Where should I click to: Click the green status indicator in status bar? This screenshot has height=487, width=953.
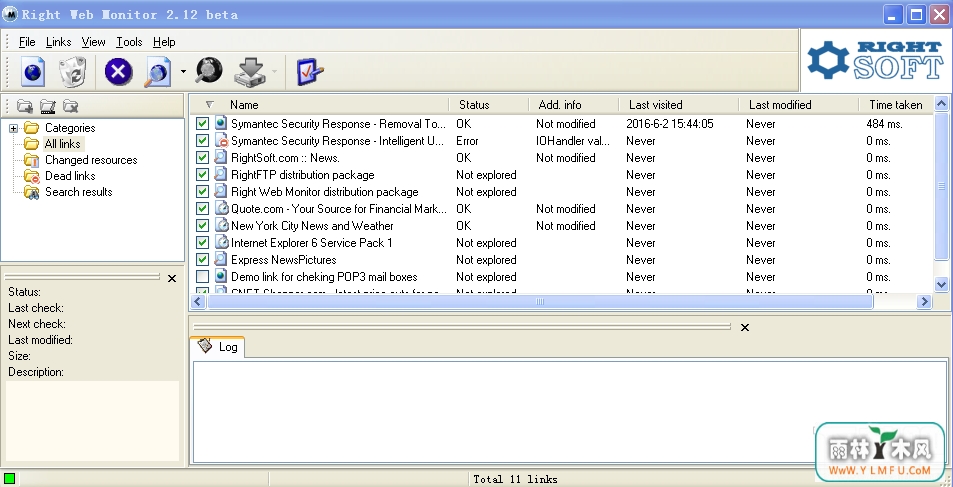click(x=9, y=478)
